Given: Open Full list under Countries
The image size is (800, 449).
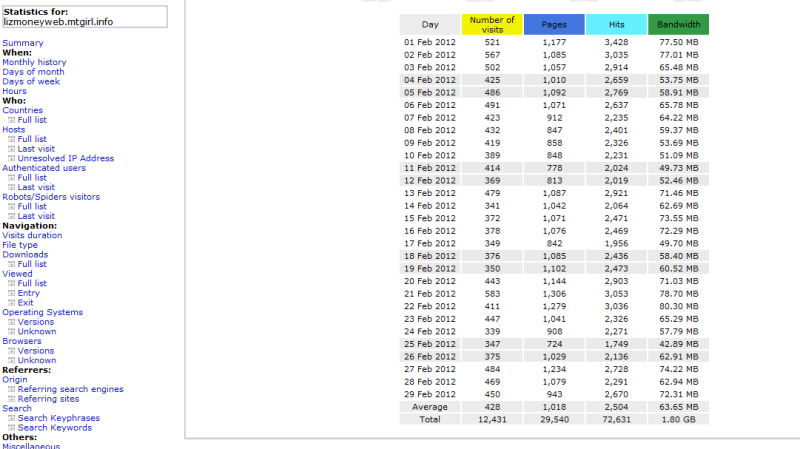Looking at the screenshot, I should point(32,120).
